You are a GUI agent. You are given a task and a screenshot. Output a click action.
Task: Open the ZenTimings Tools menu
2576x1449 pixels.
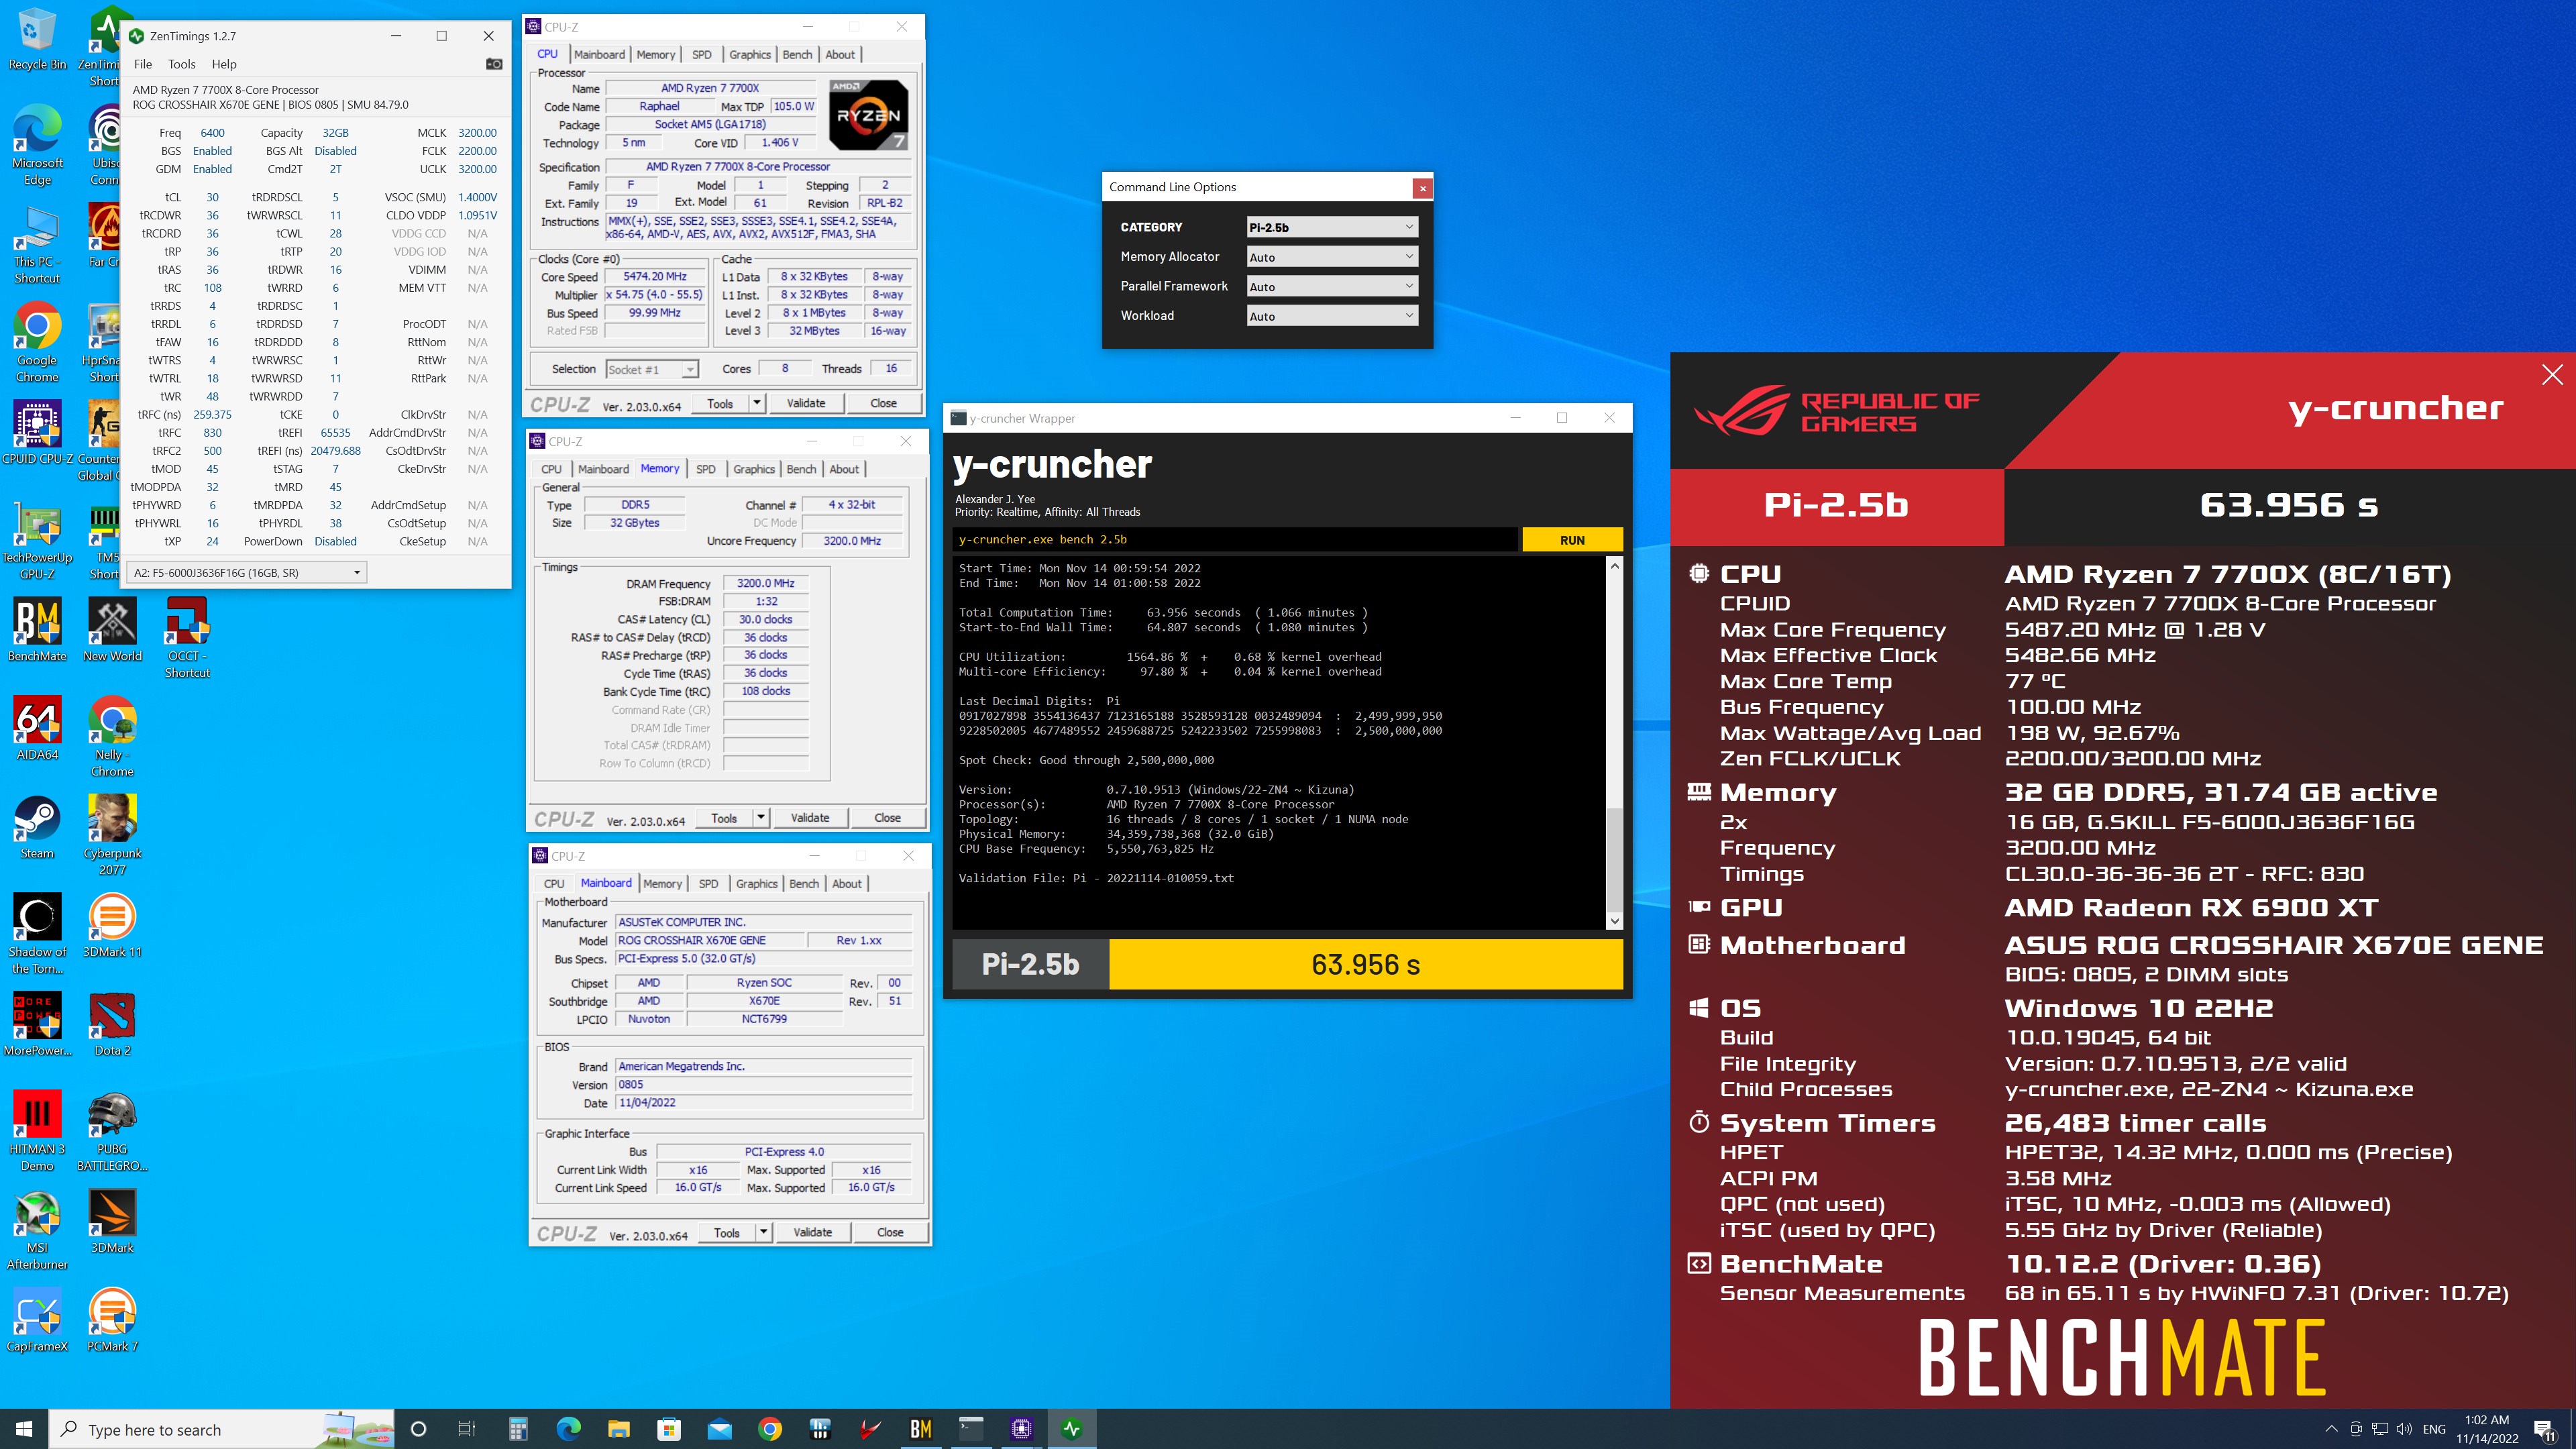[x=182, y=64]
